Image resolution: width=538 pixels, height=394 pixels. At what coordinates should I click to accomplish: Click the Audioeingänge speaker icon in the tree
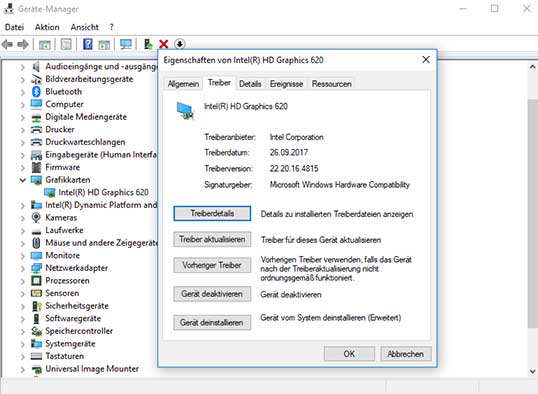click(x=36, y=67)
